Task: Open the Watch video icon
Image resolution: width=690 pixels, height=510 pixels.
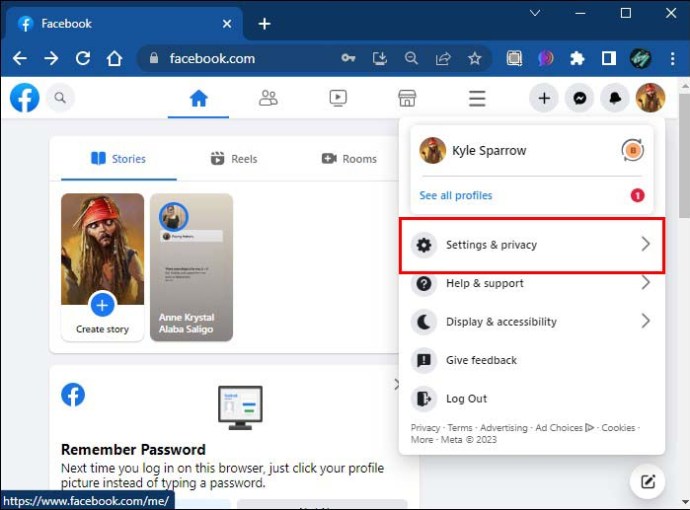Action: [x=338, y=98]
